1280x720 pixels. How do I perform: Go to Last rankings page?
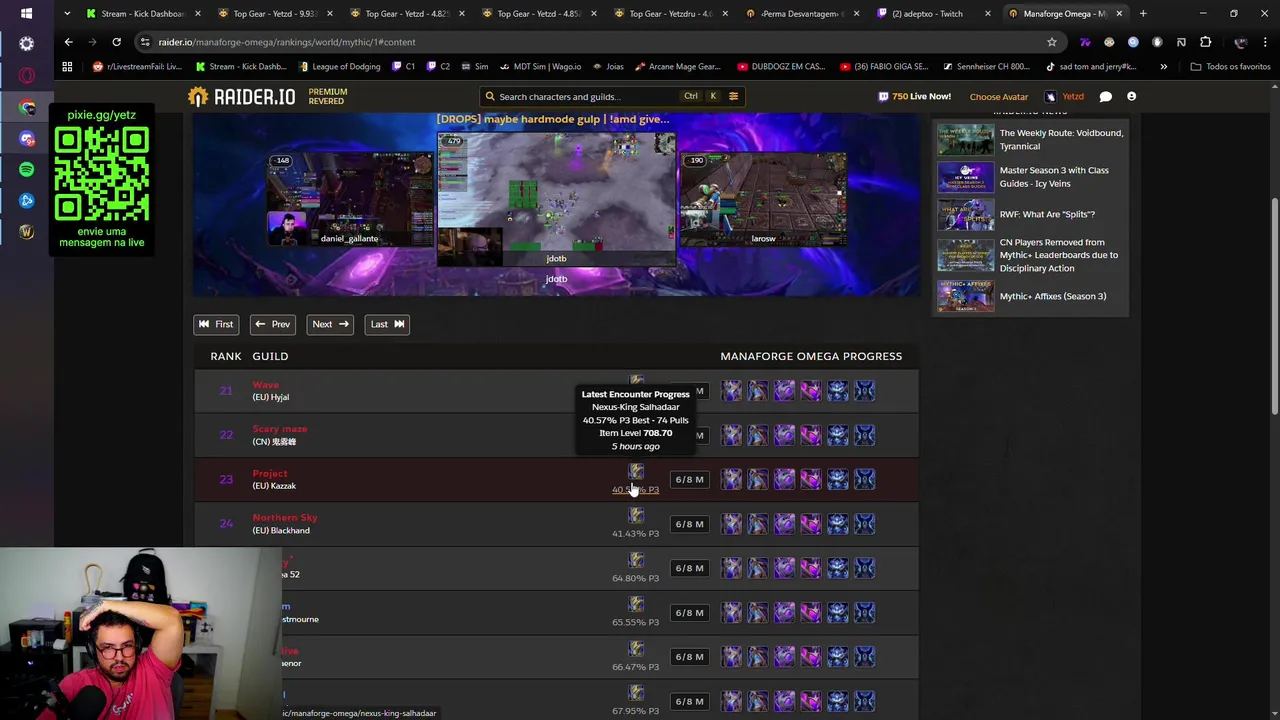[387, 324]
